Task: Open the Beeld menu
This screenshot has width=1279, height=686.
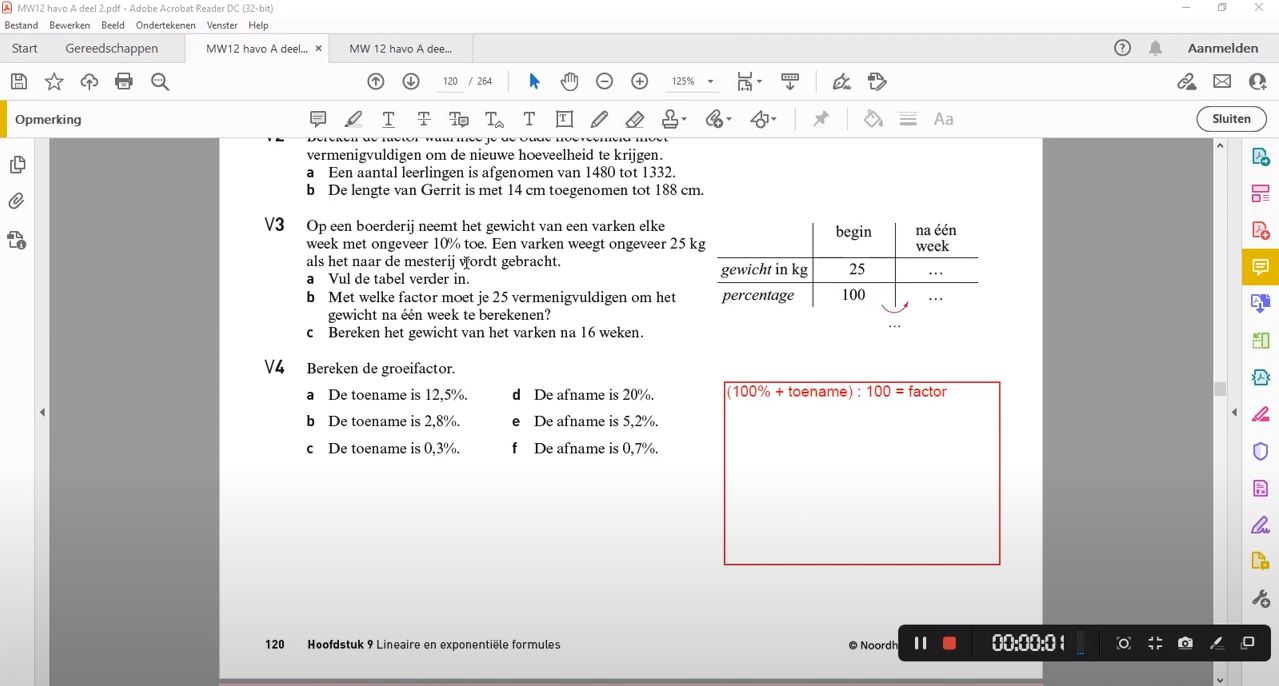Action: click(x=113, y=25)
